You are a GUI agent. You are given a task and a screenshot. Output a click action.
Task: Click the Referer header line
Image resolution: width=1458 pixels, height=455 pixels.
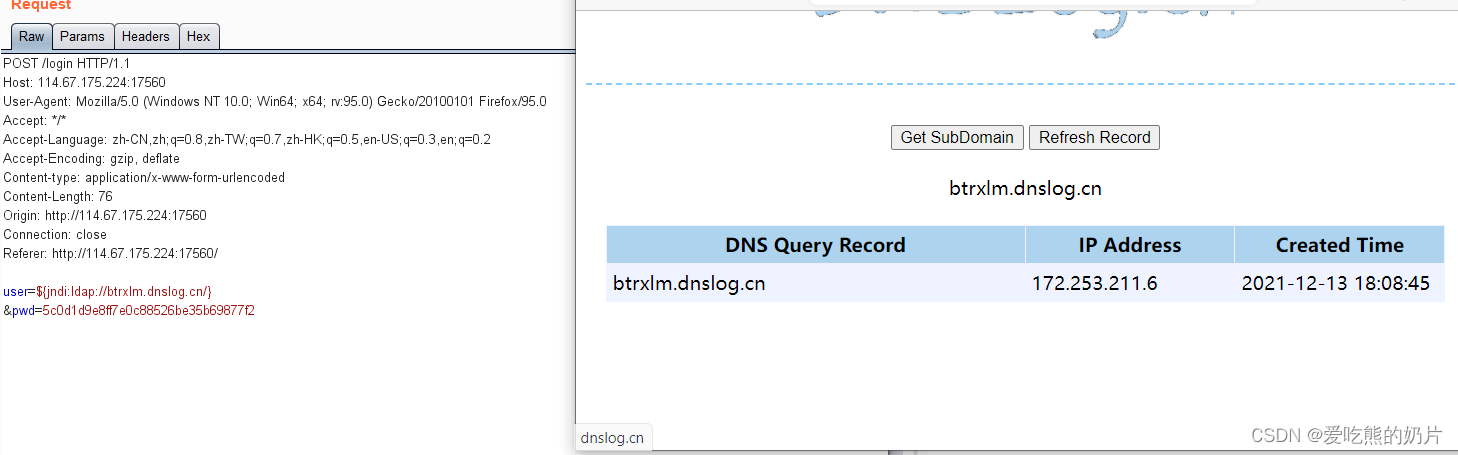pyautogui.click(x=110, y=254)
